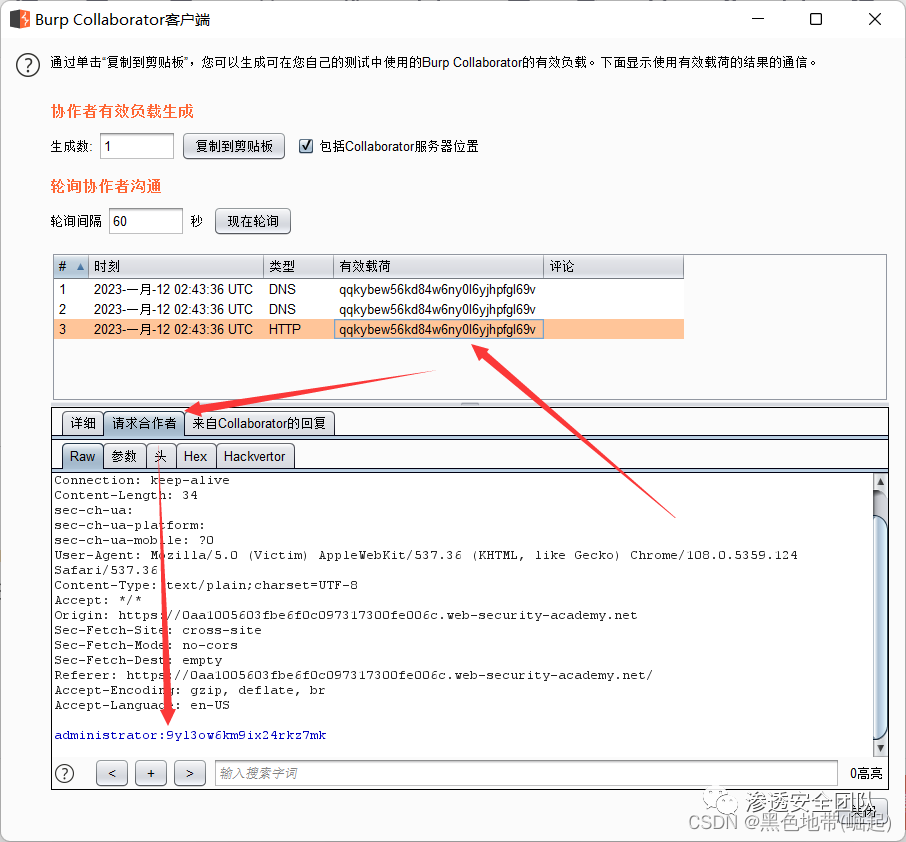This screenshot has height=842, width=906.
Task: Open the 详细 tab
Action: 83,424
